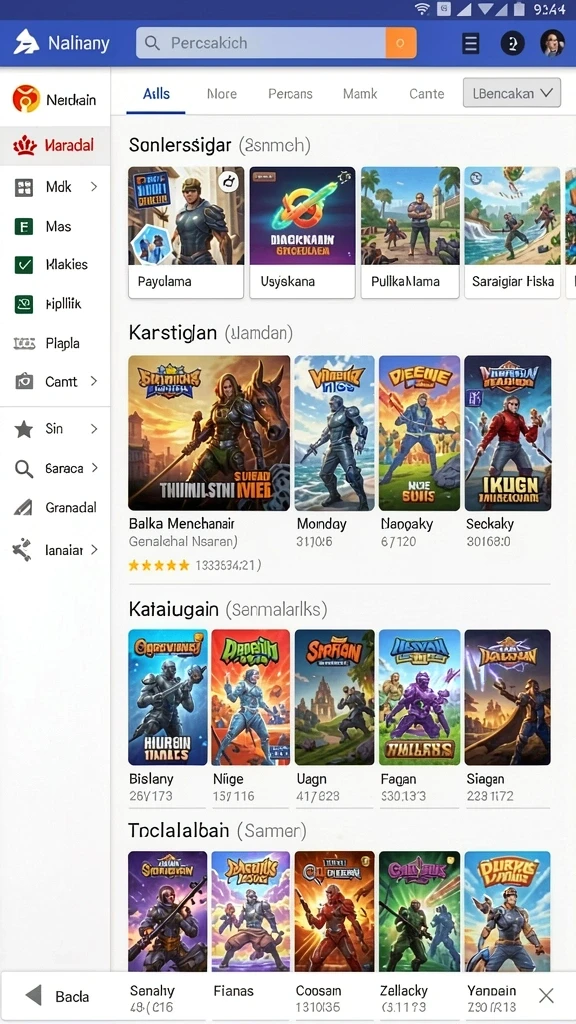This screenshot has height=1024, width=576.
Task: Click the magnifier icon in search bar
Action: [152, 43]
